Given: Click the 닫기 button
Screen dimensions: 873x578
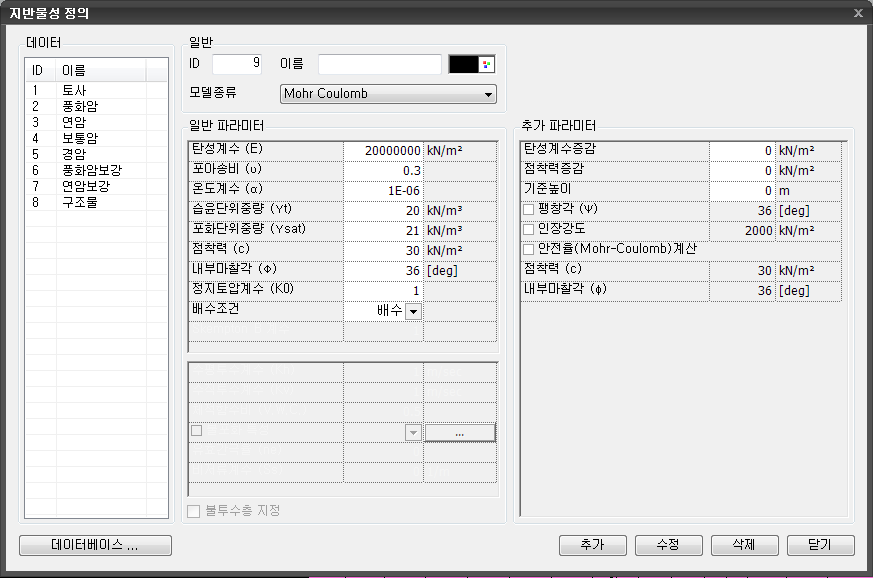Looking at the screenshot, I should (821, 545).
